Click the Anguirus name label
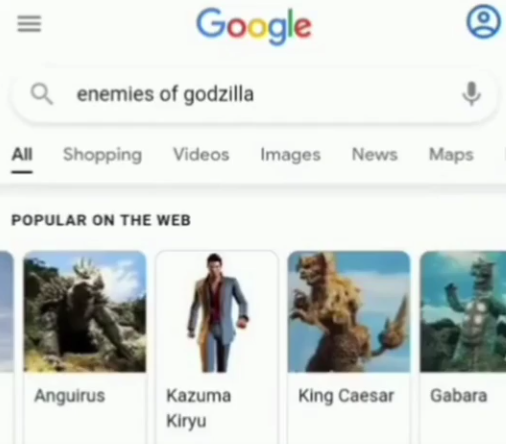506x444 pixels. pos(70,396)
